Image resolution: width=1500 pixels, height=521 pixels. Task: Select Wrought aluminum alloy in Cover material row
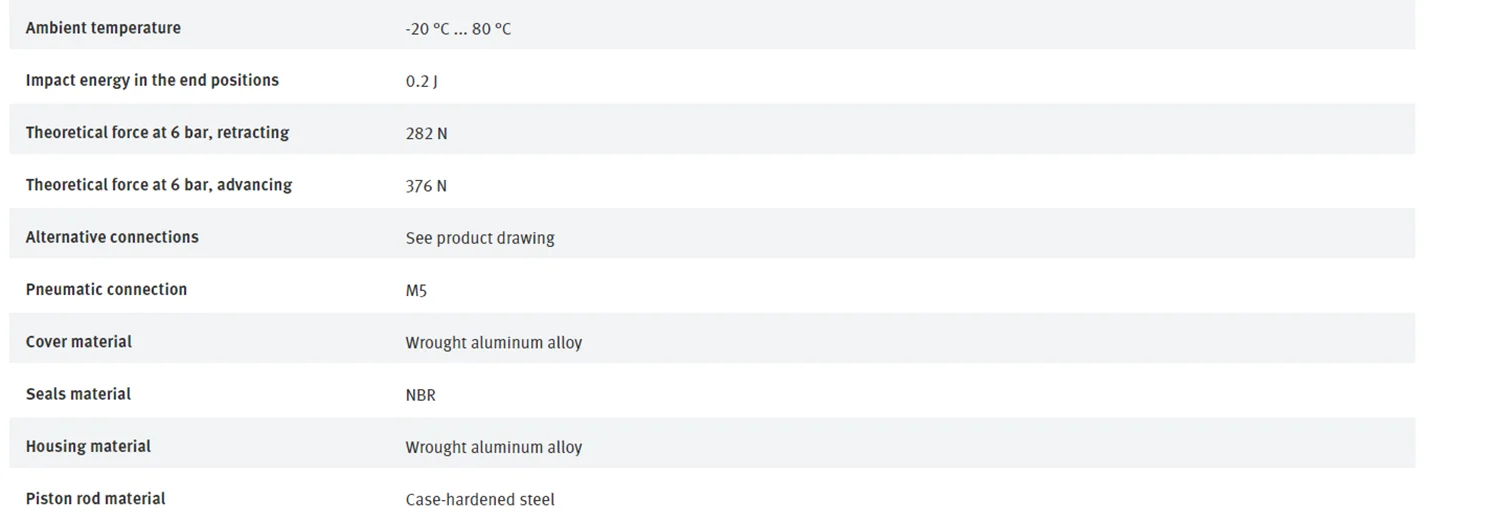[x=493, y=343]
